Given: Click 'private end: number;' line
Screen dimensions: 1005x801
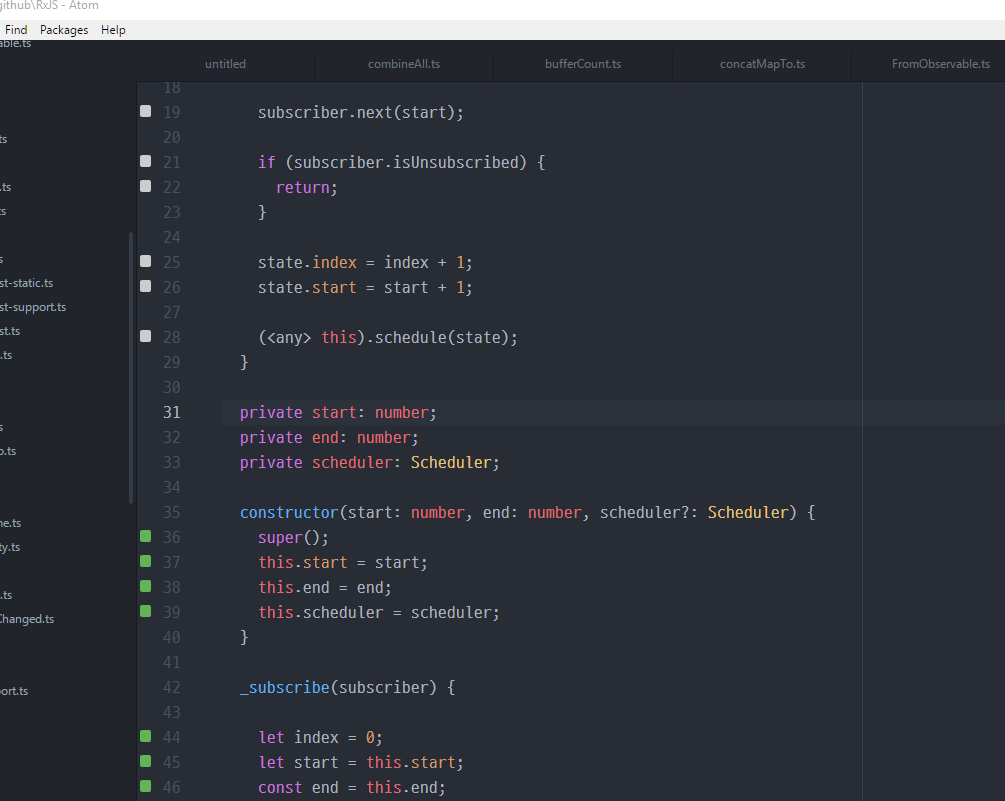Looking at the screenshot, I should point(329,438).
